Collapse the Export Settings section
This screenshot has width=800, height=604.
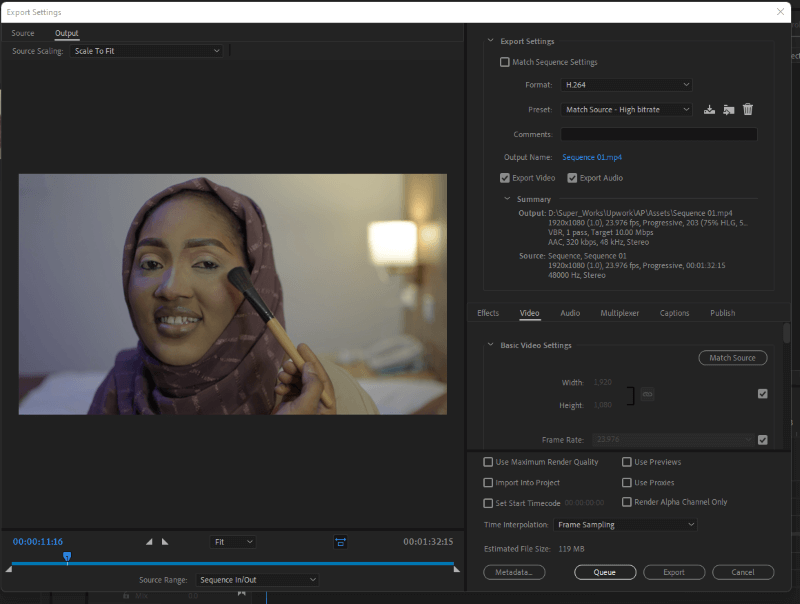(490, 41)
